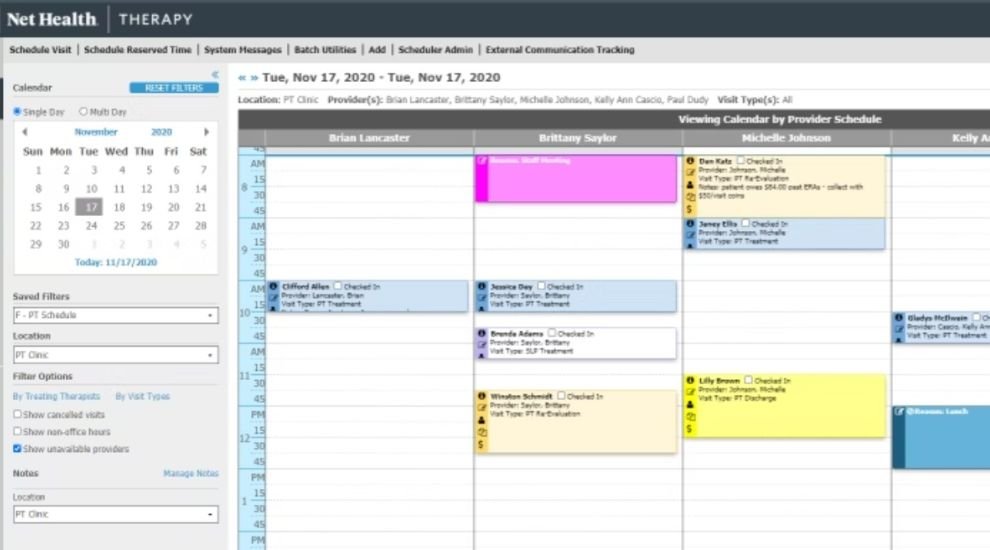Click patient icon on Lilly Brown appointment
This screenshot has width=990, height=550.
690,404
